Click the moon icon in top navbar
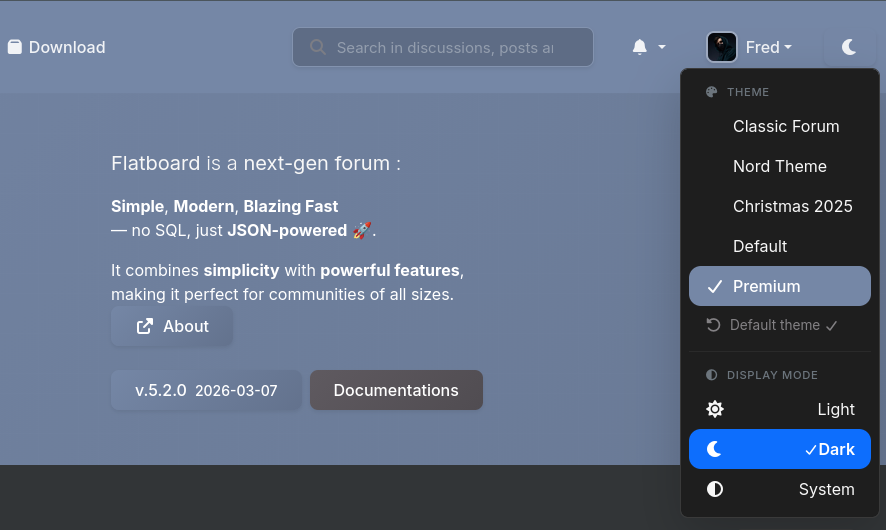This screenshot has height=530, width=886. point(849,47)
